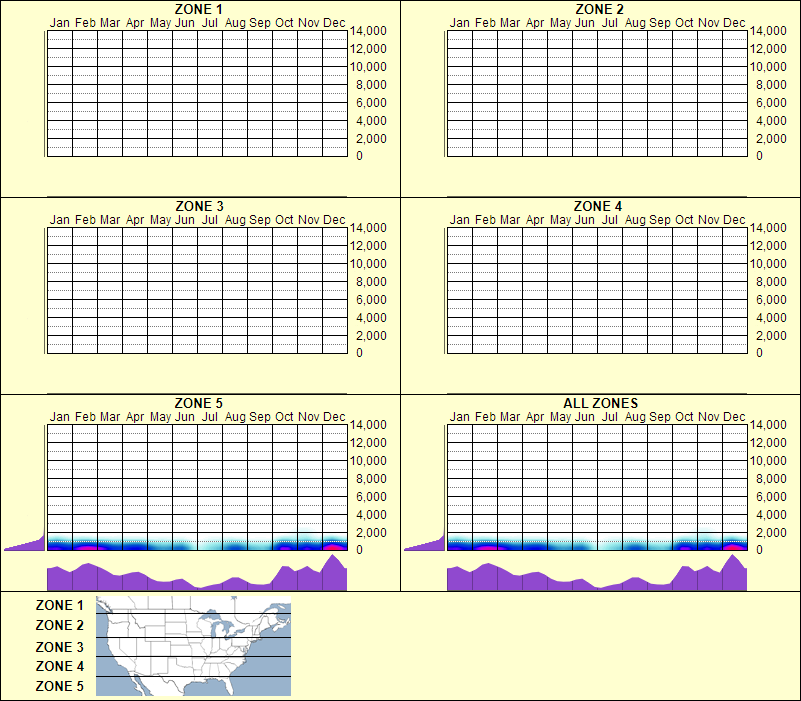The image size is (801, 701).
Task: Click the US zone map in the legend
Action: (192, 645)
